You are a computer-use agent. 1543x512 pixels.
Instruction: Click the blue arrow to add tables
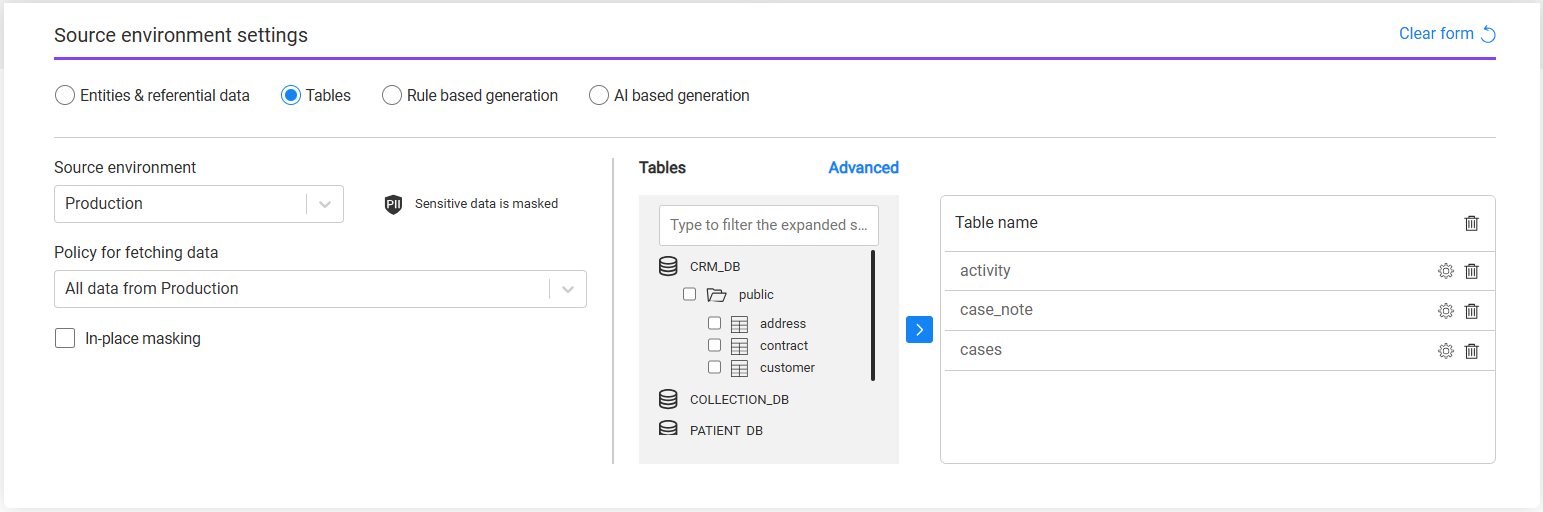pyautogui.click(x=919, y=330)
